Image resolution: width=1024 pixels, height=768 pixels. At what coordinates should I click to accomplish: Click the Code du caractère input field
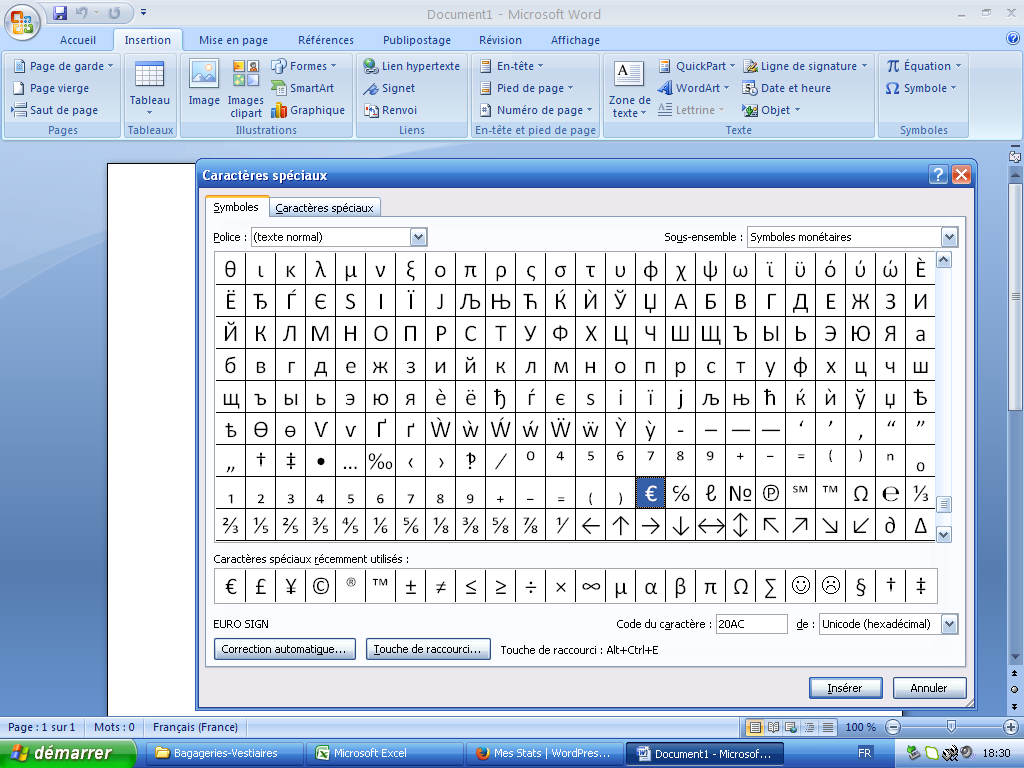point(751,624)
